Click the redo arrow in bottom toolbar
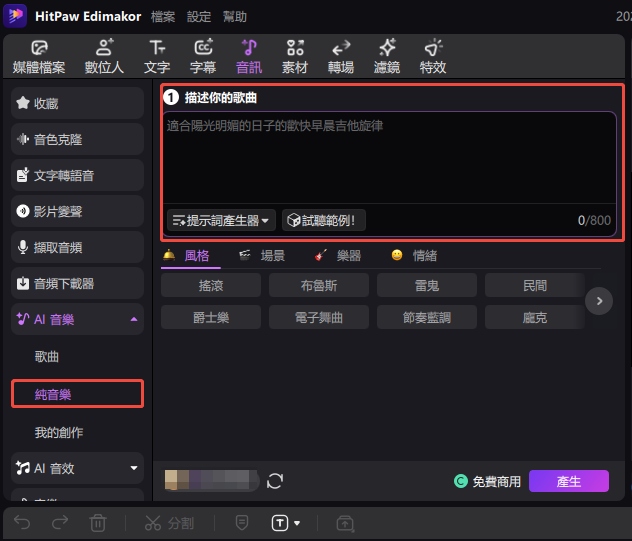 pyautogui.click(x=60, y=522)
